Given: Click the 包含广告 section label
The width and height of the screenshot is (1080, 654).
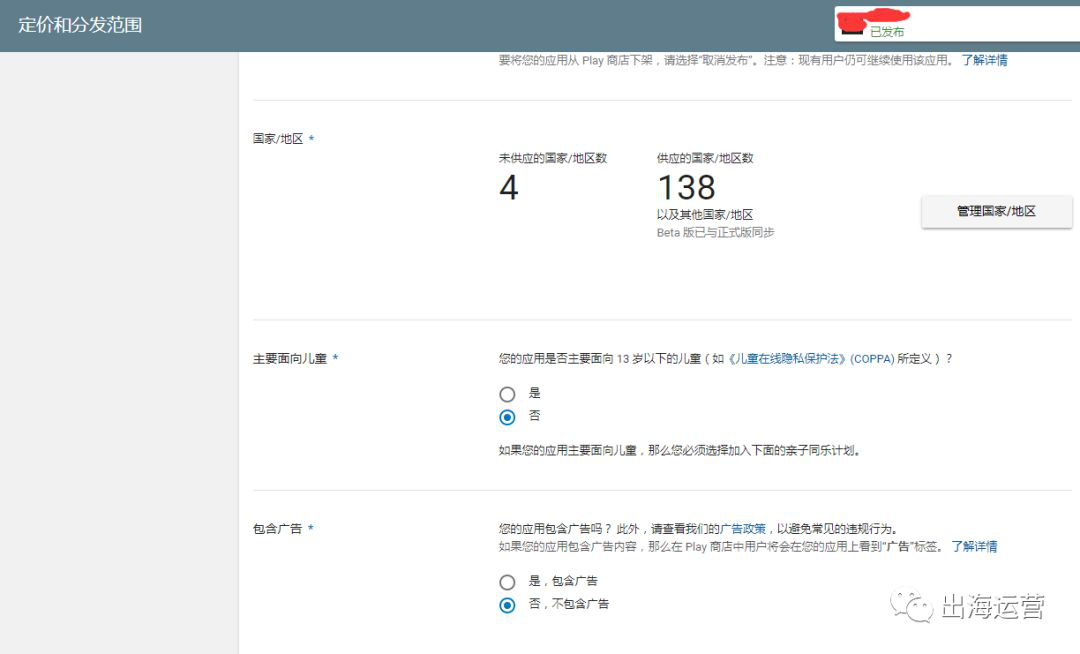Looking at the screenshot, I should point(278,529).
